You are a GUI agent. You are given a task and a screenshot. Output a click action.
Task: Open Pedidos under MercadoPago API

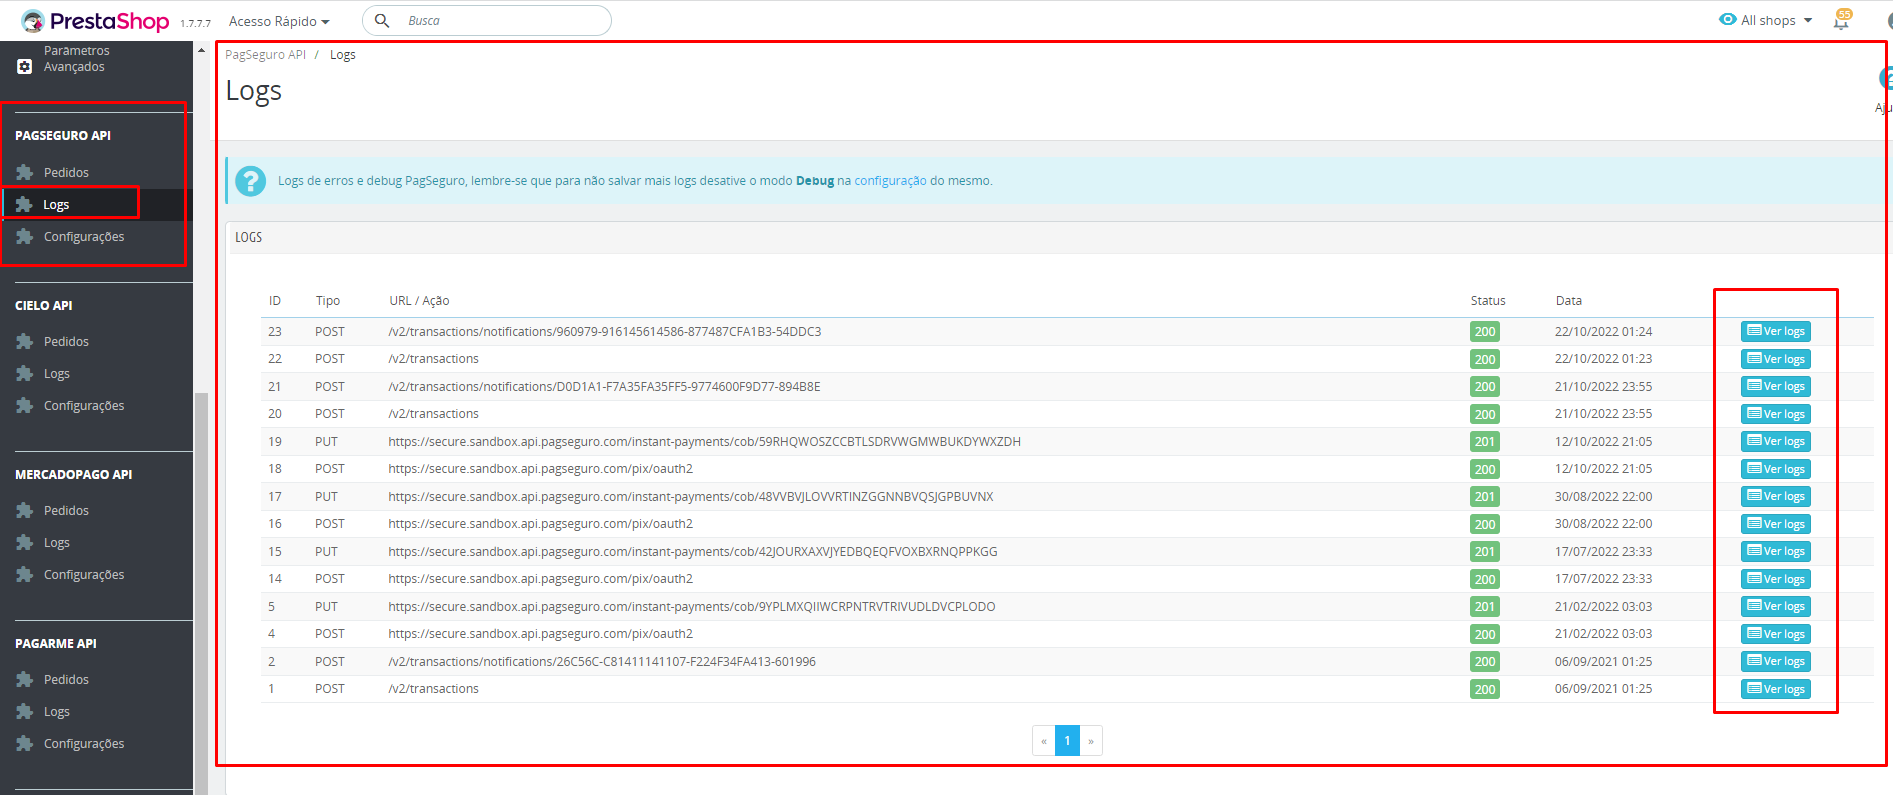tap(66, 510)
